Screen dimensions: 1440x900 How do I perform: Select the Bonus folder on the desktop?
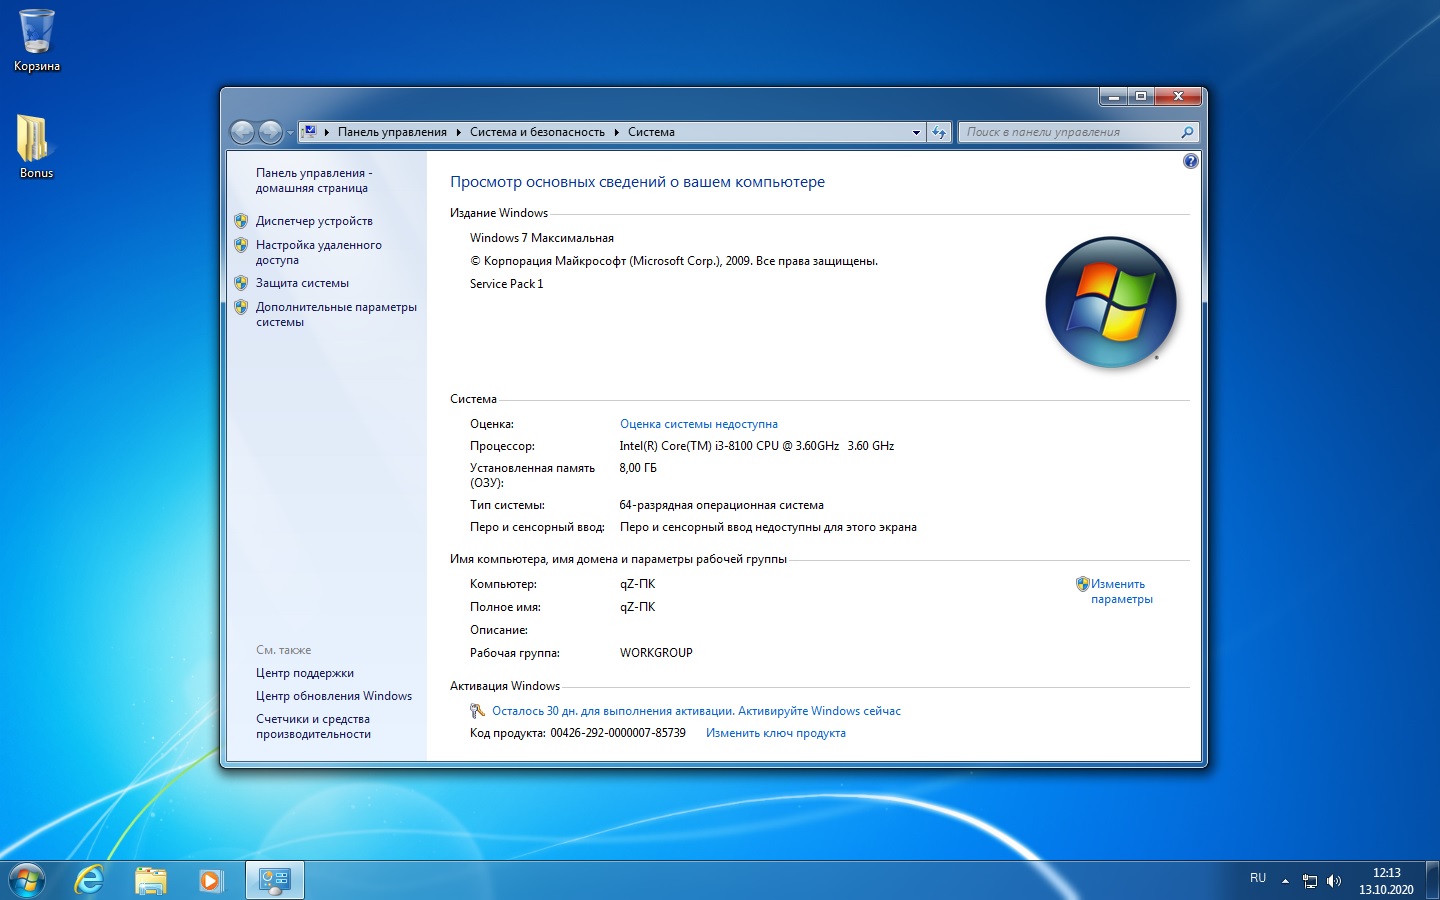pos(36,146)
